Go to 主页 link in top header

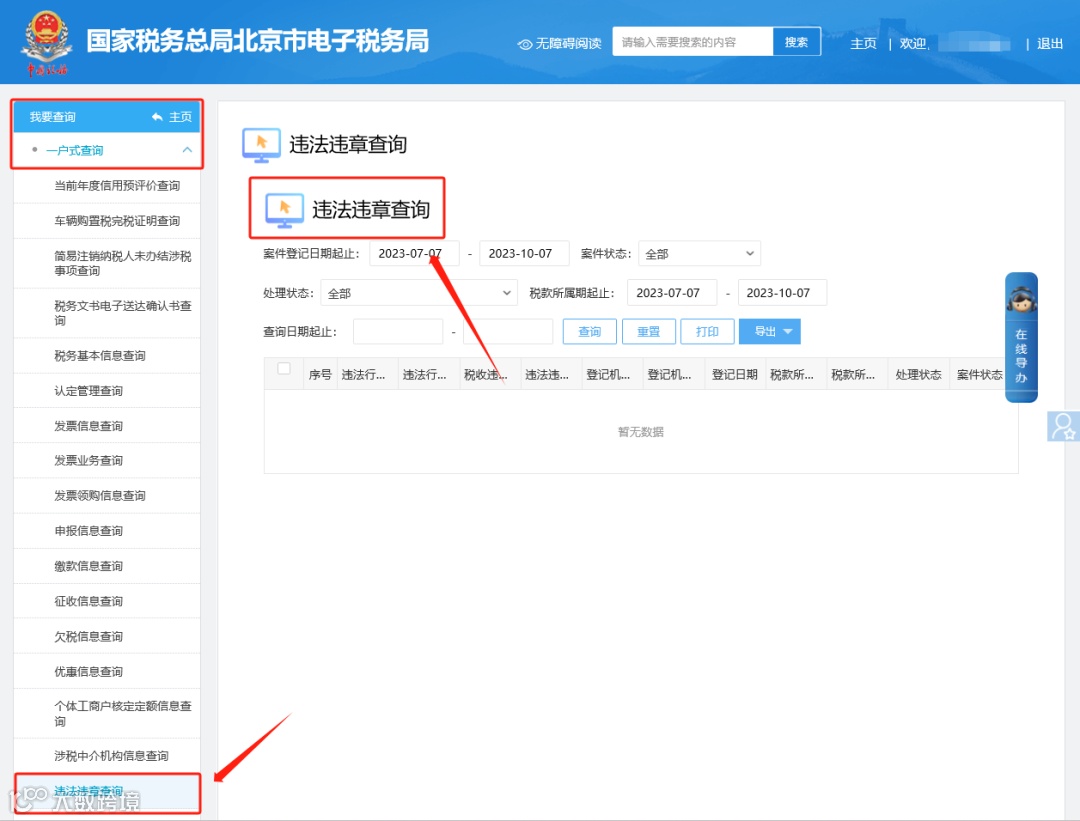[x=863, y=44]
